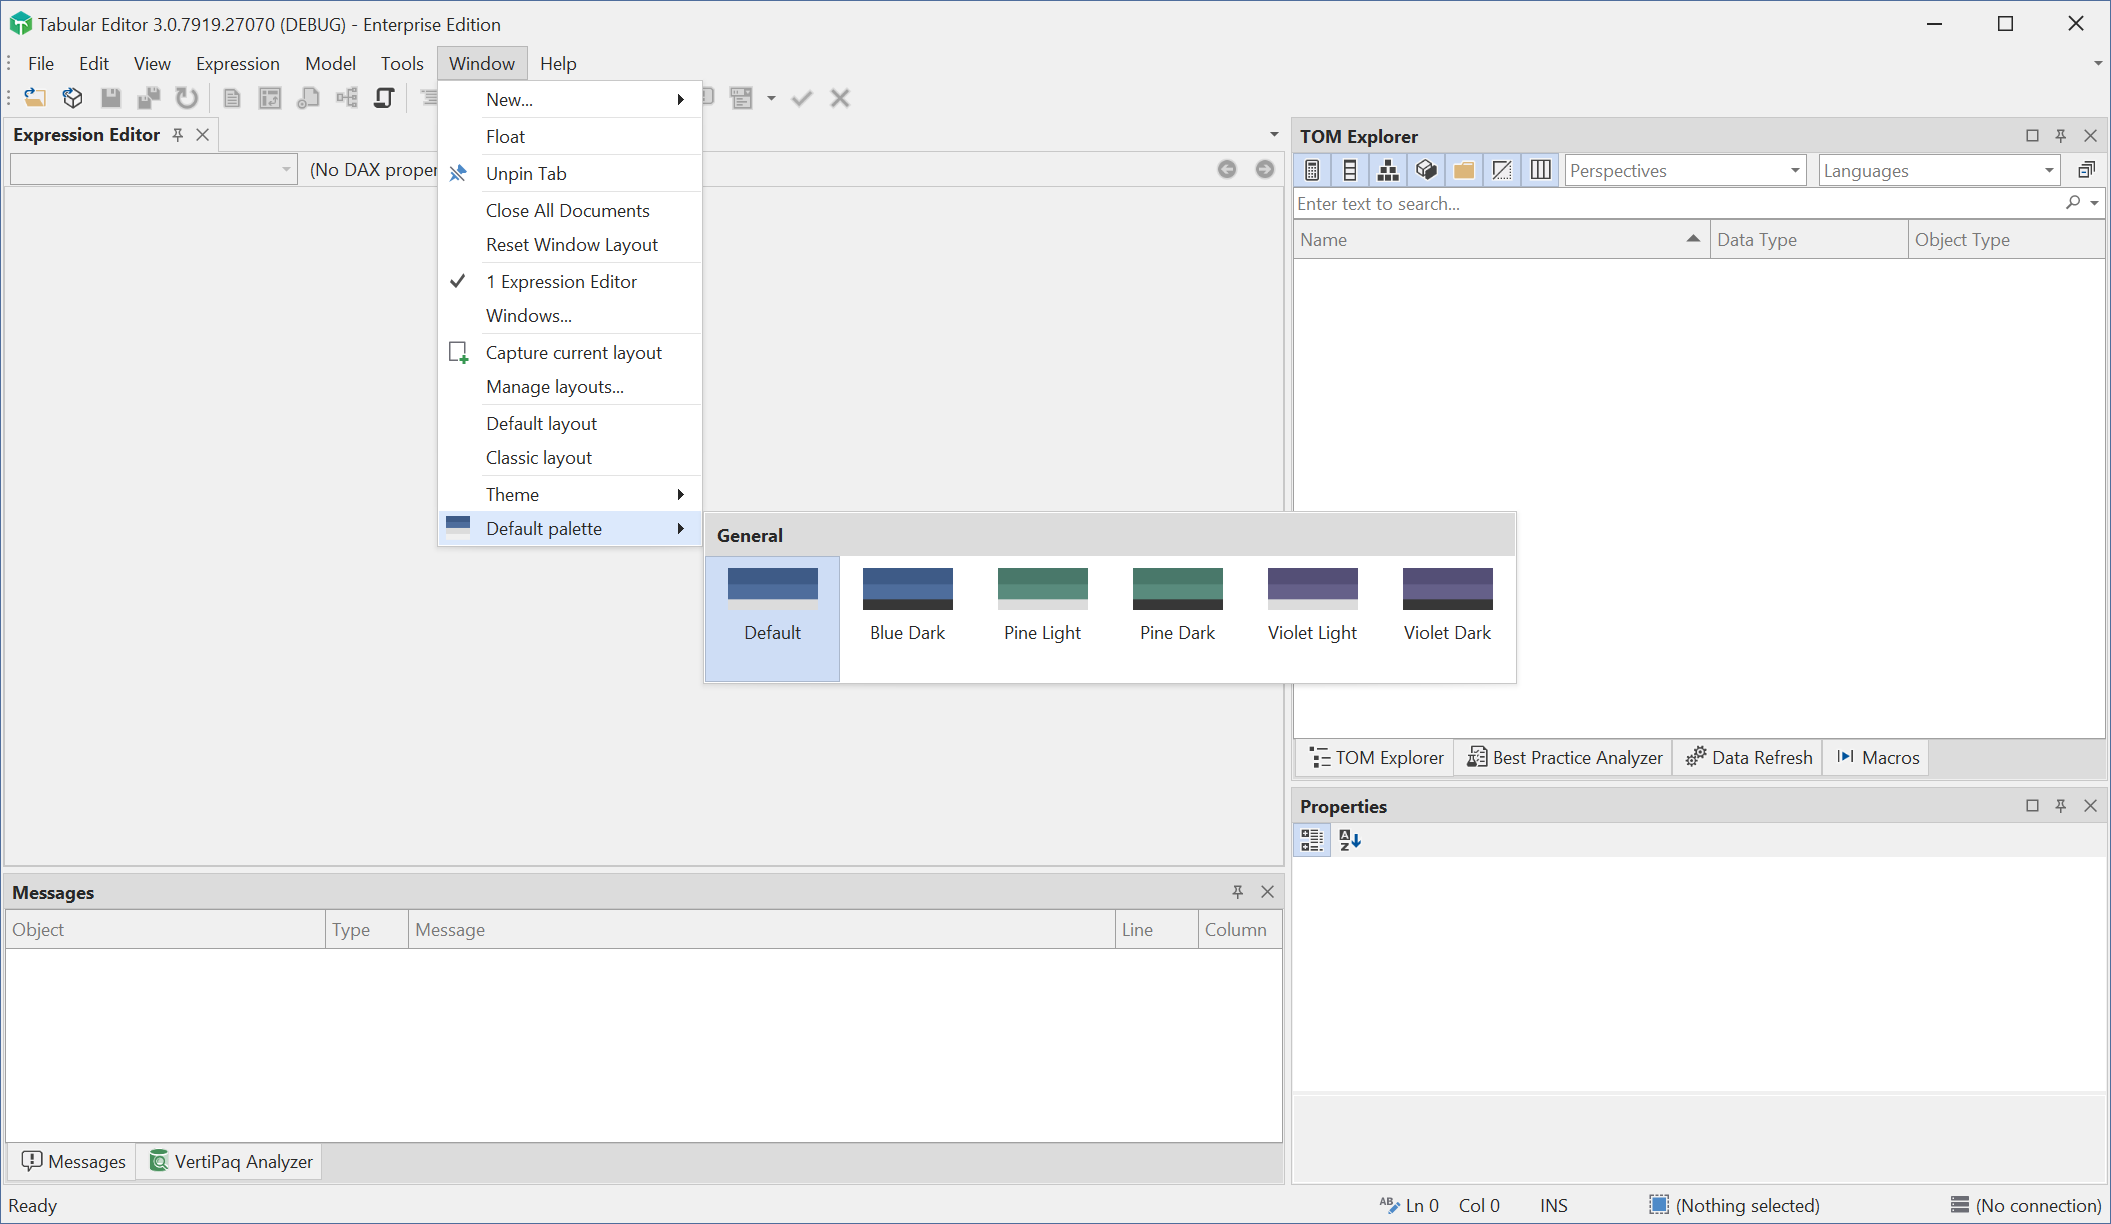The image size is (2111, 1224).
Task: Click the sorted properties icon in Properties panel
Action: 1348,839
